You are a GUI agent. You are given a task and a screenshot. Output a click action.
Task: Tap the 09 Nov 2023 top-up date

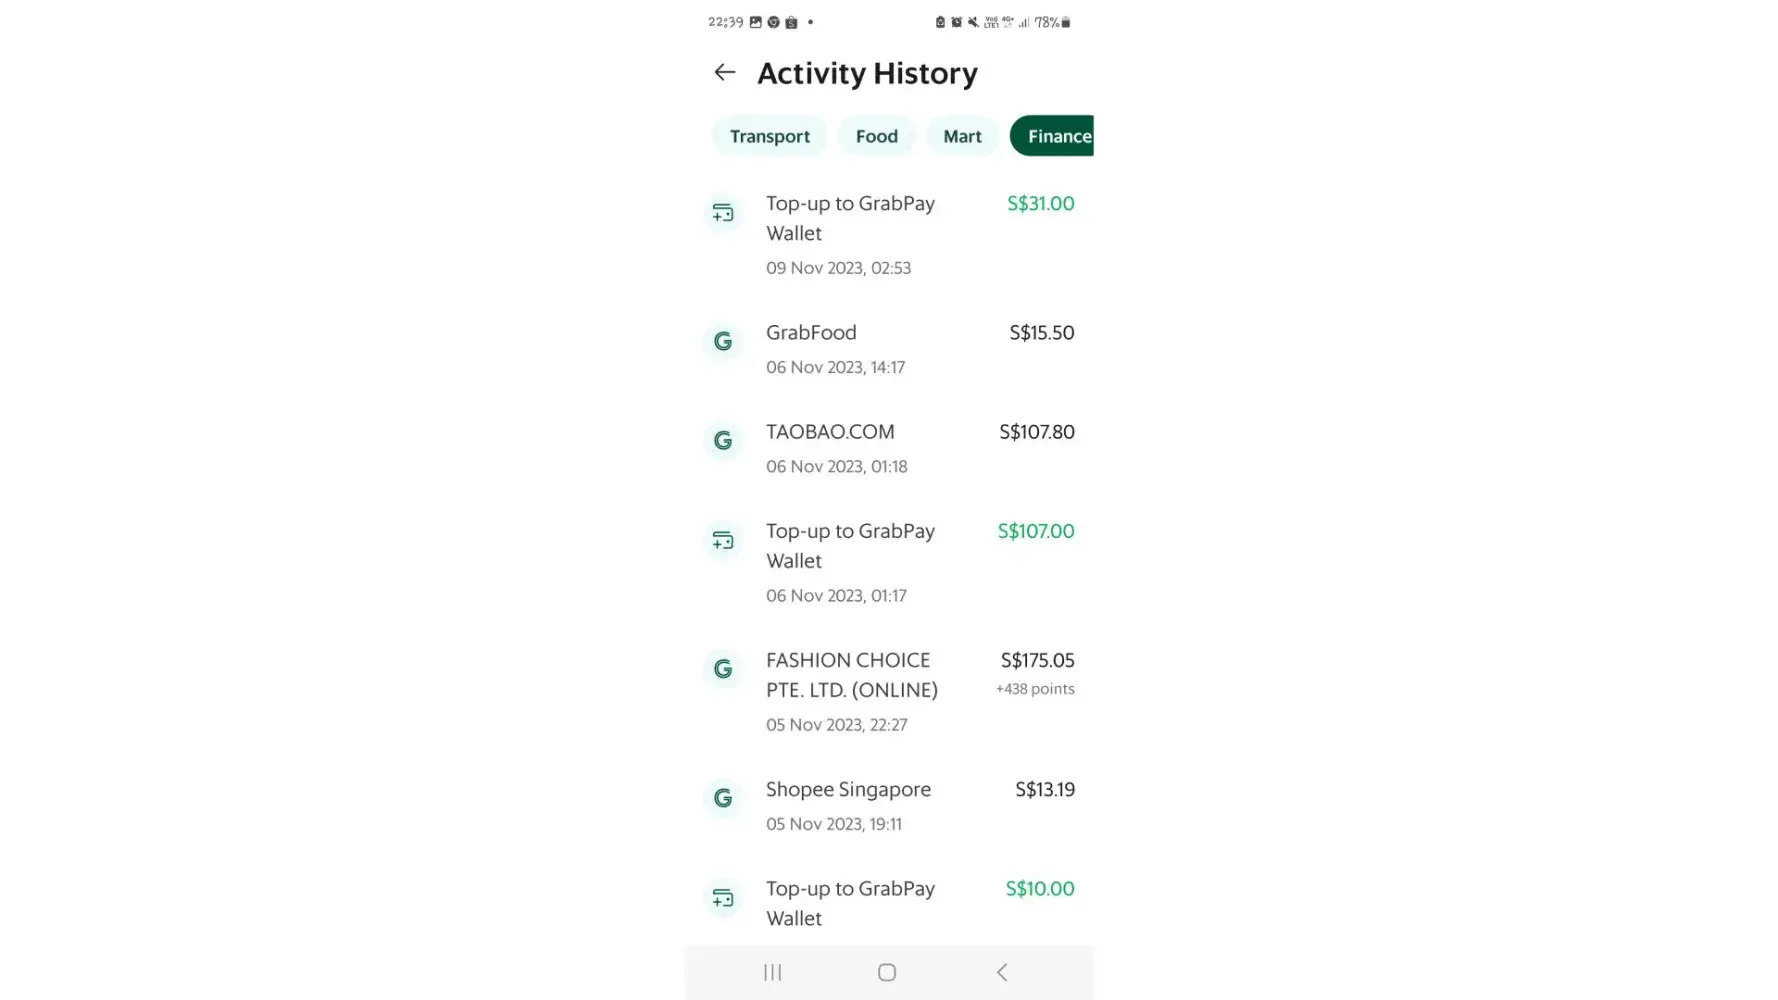[838, 268]
